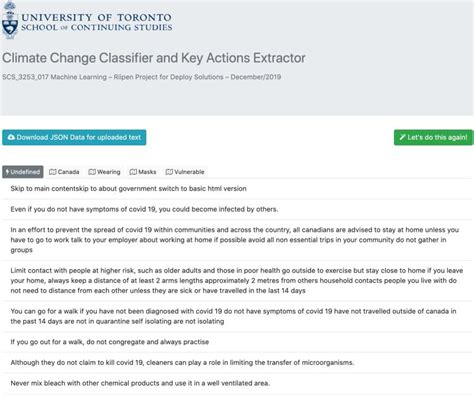Click the lightning icon on the Undefined tab
This screenshot has width=474, height=395.
tap(7, 172)
